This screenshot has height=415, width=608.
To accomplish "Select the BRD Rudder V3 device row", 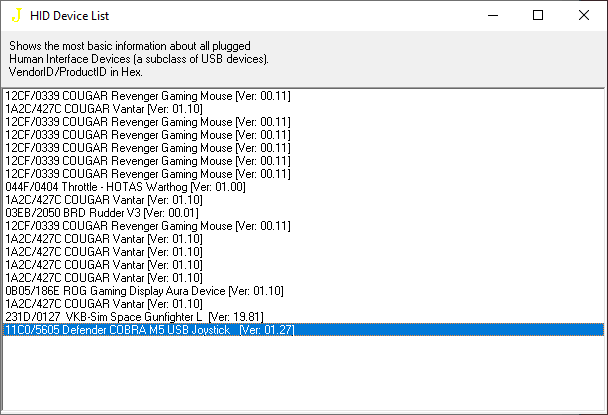I will click(x=303, y=213).
